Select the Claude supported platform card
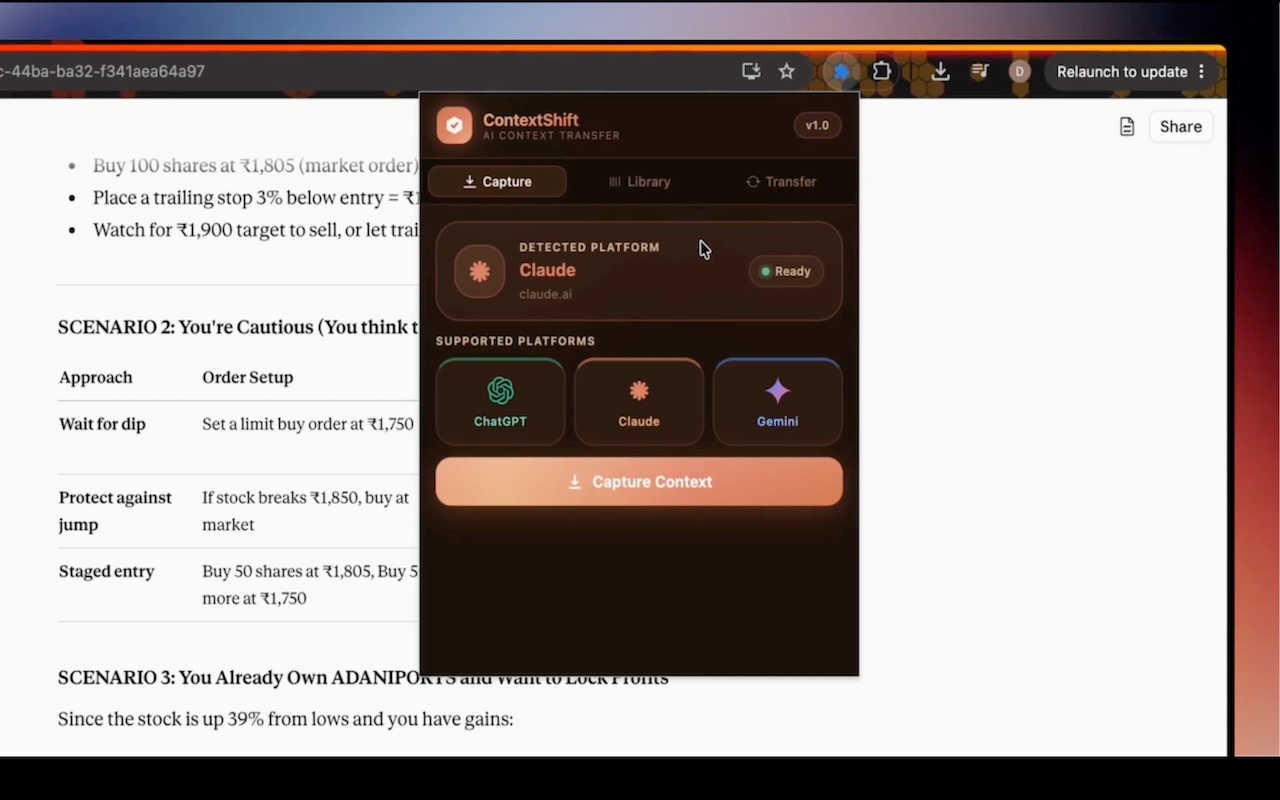The width and height of the screenshot is (1280, 800). pyautogui.click(x=639, y=402)
